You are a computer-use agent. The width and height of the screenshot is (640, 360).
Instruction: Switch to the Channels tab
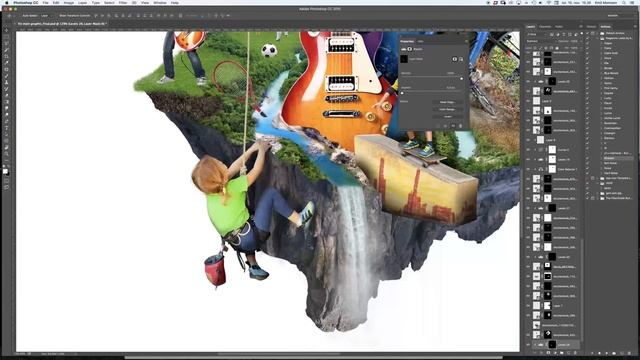click(545, 27)
